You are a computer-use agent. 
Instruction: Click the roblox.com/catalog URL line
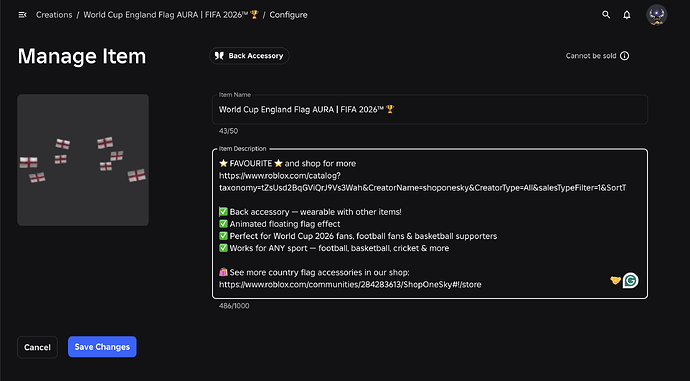280,176
